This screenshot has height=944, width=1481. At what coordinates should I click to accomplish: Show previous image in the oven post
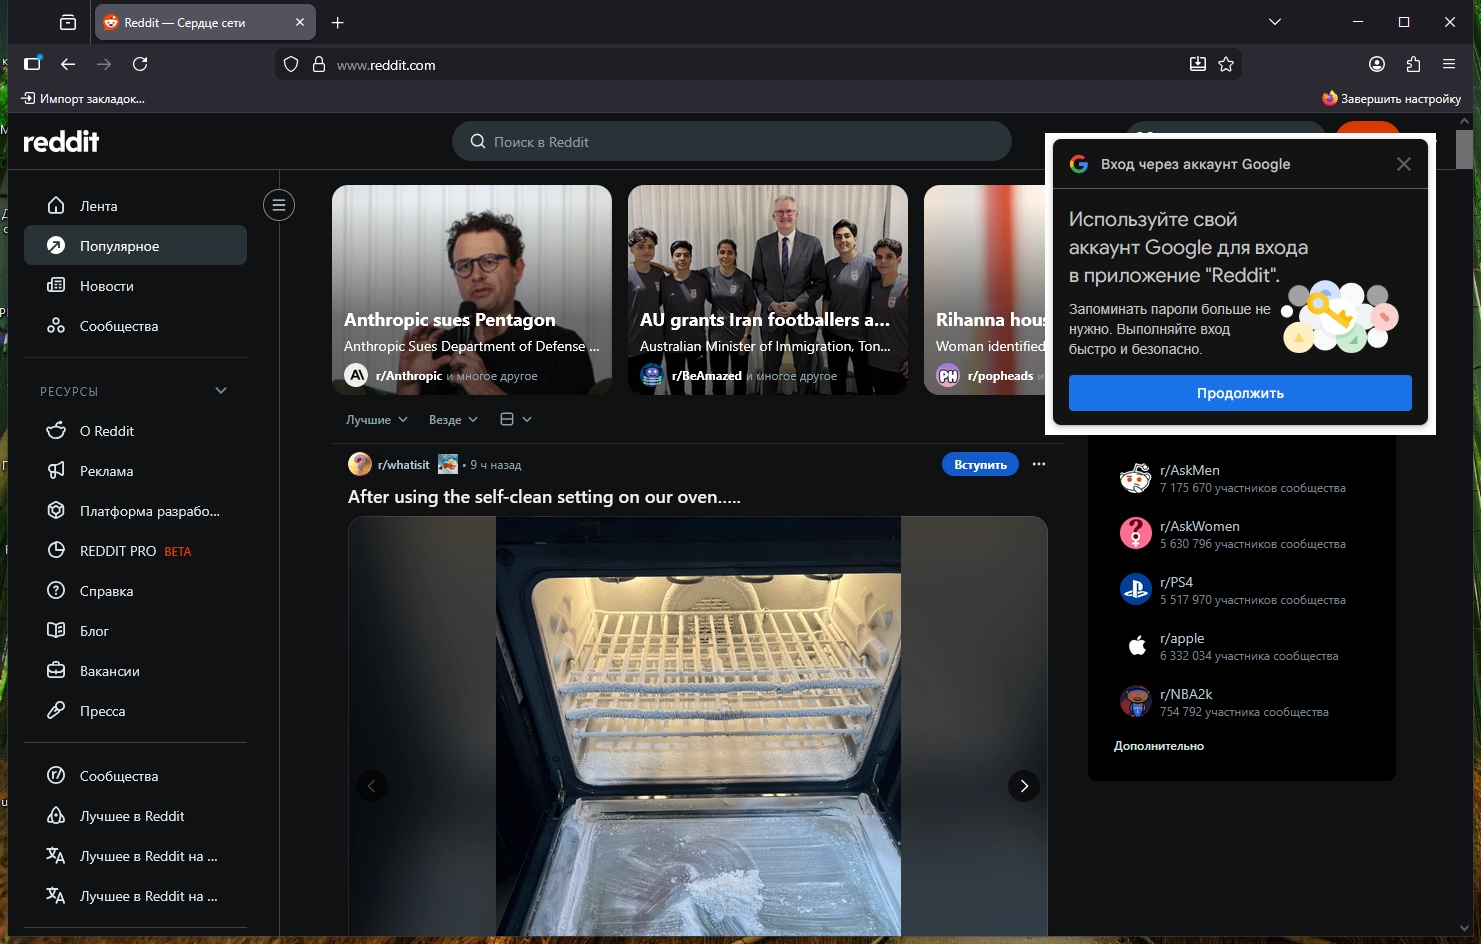[372, 786]
